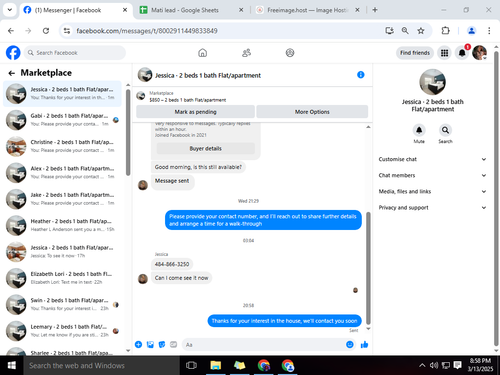Open File Explorer from the taskbar
This screenshot has width=500, height=375.
[216, 365]
